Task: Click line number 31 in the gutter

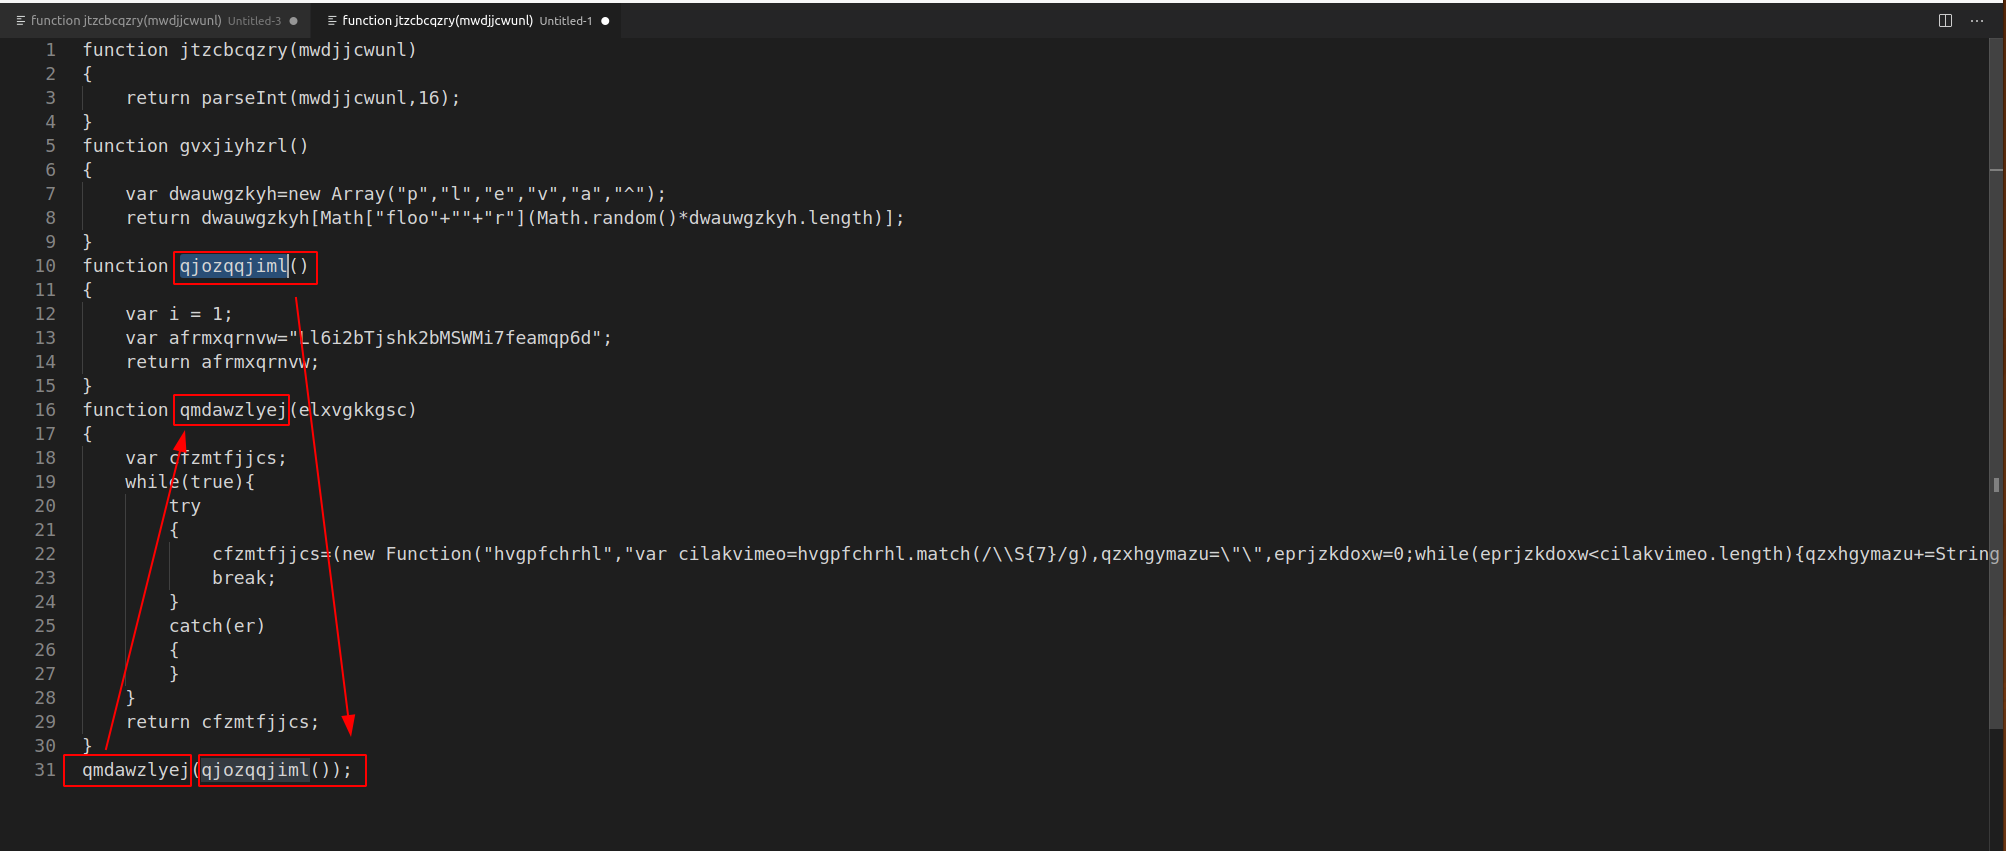Action: coord(45,770)
